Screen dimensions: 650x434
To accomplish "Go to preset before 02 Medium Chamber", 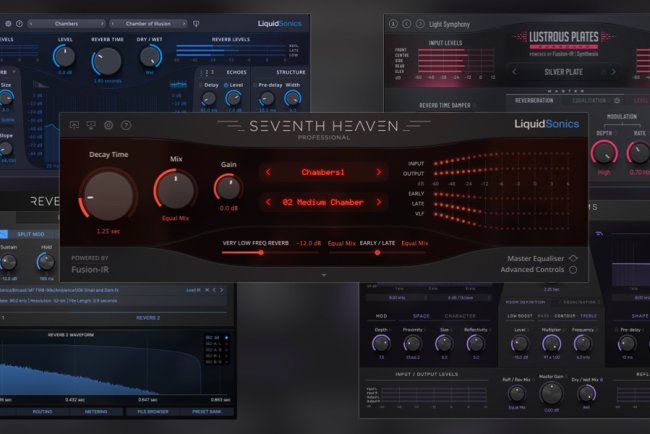I will pyautogui.click(x=268, y=202).
